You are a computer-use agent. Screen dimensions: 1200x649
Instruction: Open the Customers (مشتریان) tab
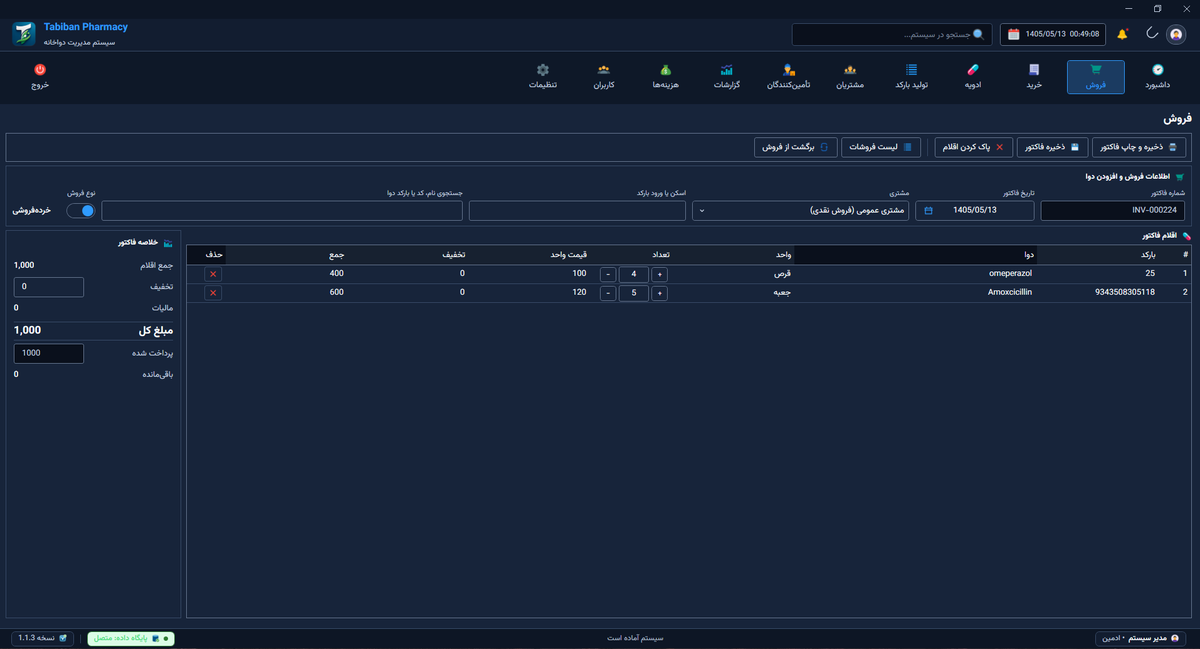click(850, 77)
